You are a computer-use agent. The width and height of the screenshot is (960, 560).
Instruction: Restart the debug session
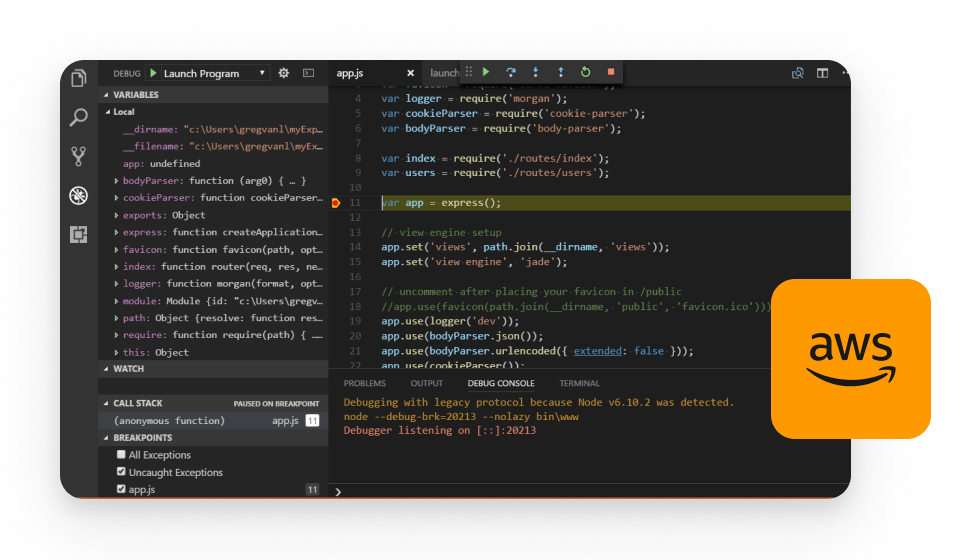(585, 72)
